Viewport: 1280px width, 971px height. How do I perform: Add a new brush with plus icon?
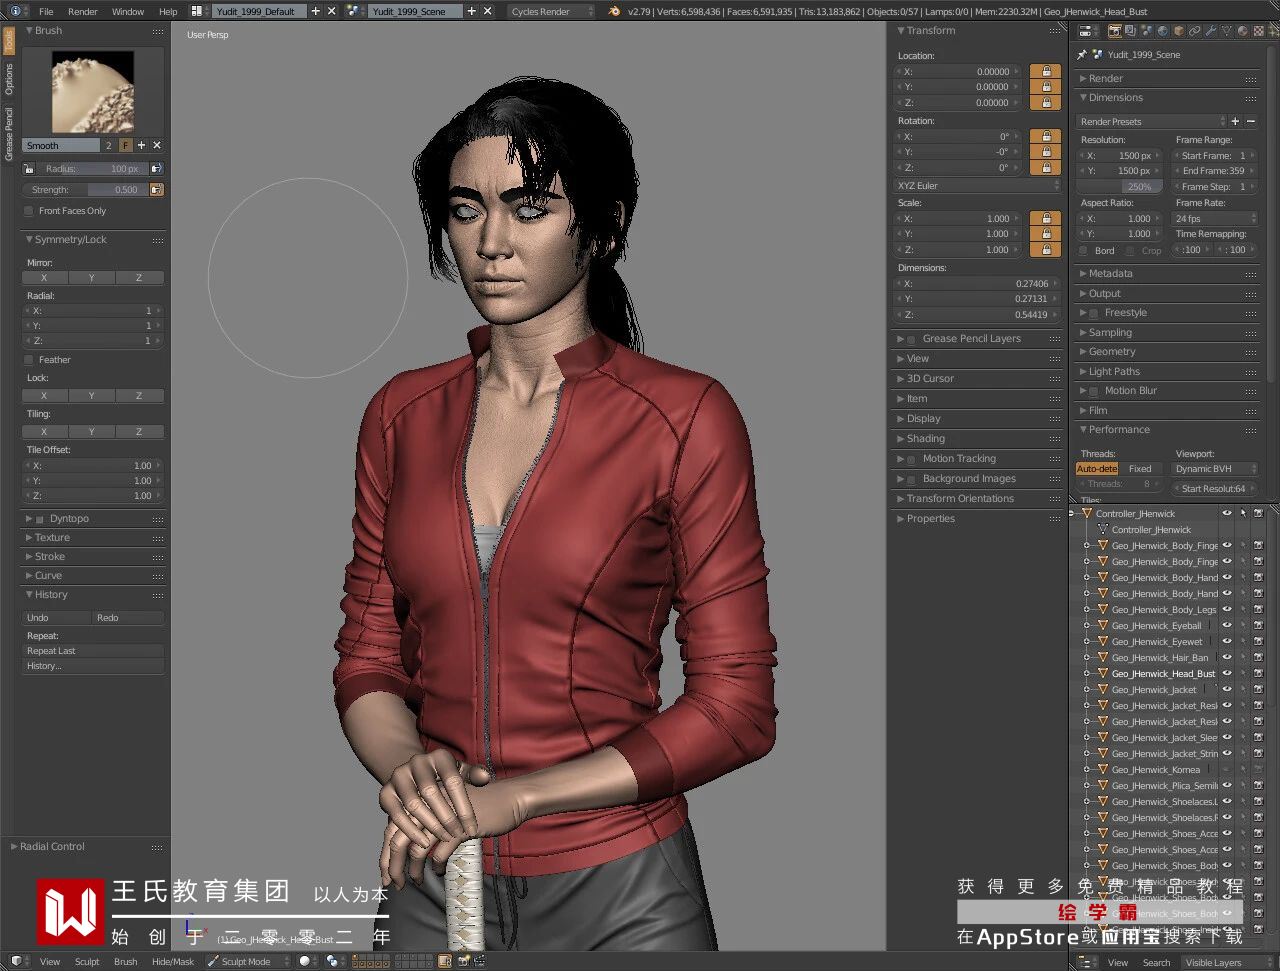pyautogui.click(x=141, y=145)
